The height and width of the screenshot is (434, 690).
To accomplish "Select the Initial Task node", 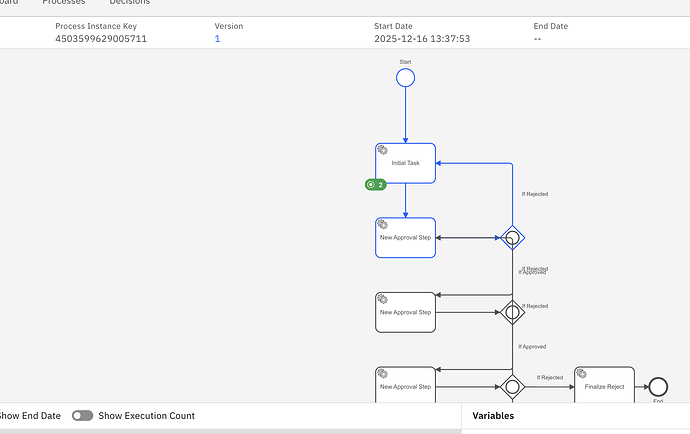I will point(405,163).
